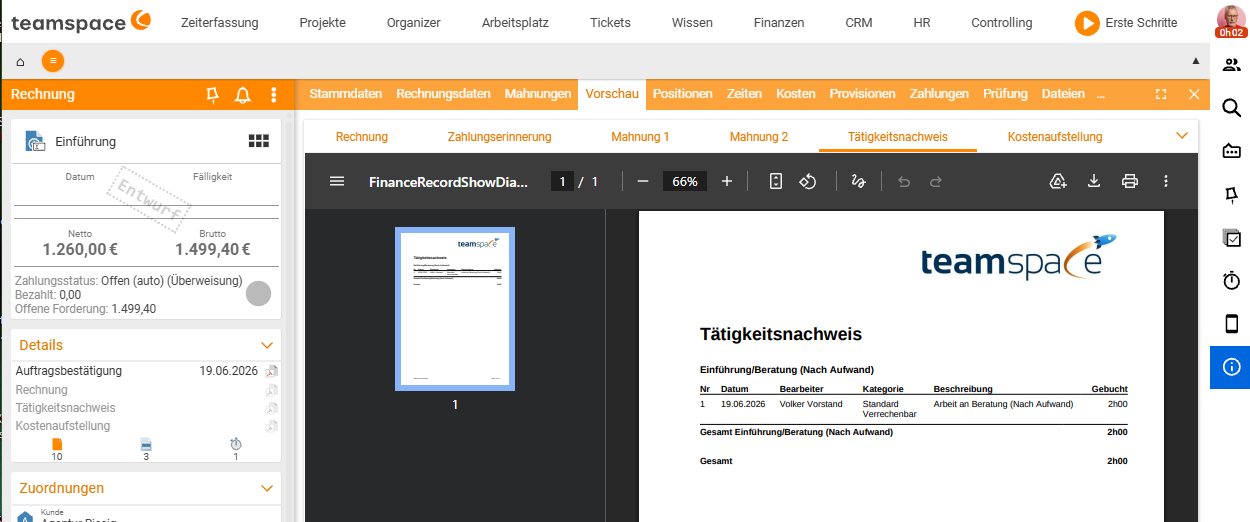Viewport: 1250px width, 522px height.
Task: Open the stopwatch icon in right sidebar
Action: 1231,281
